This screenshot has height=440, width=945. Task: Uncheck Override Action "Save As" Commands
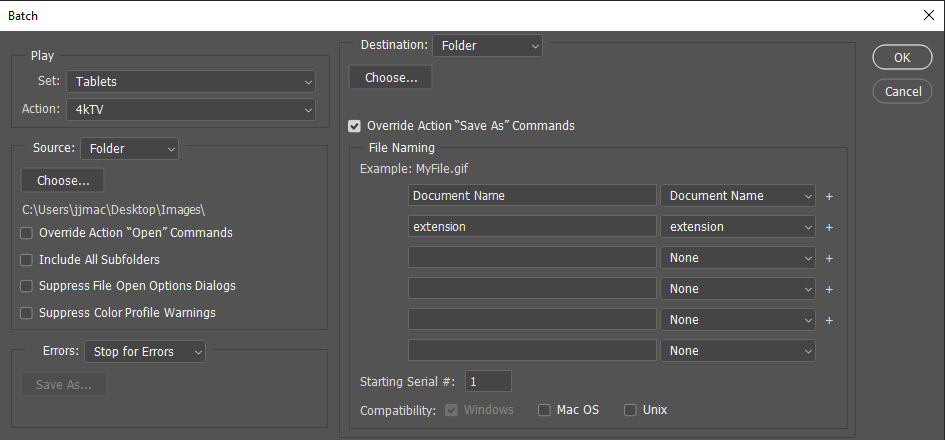(354, 126)
